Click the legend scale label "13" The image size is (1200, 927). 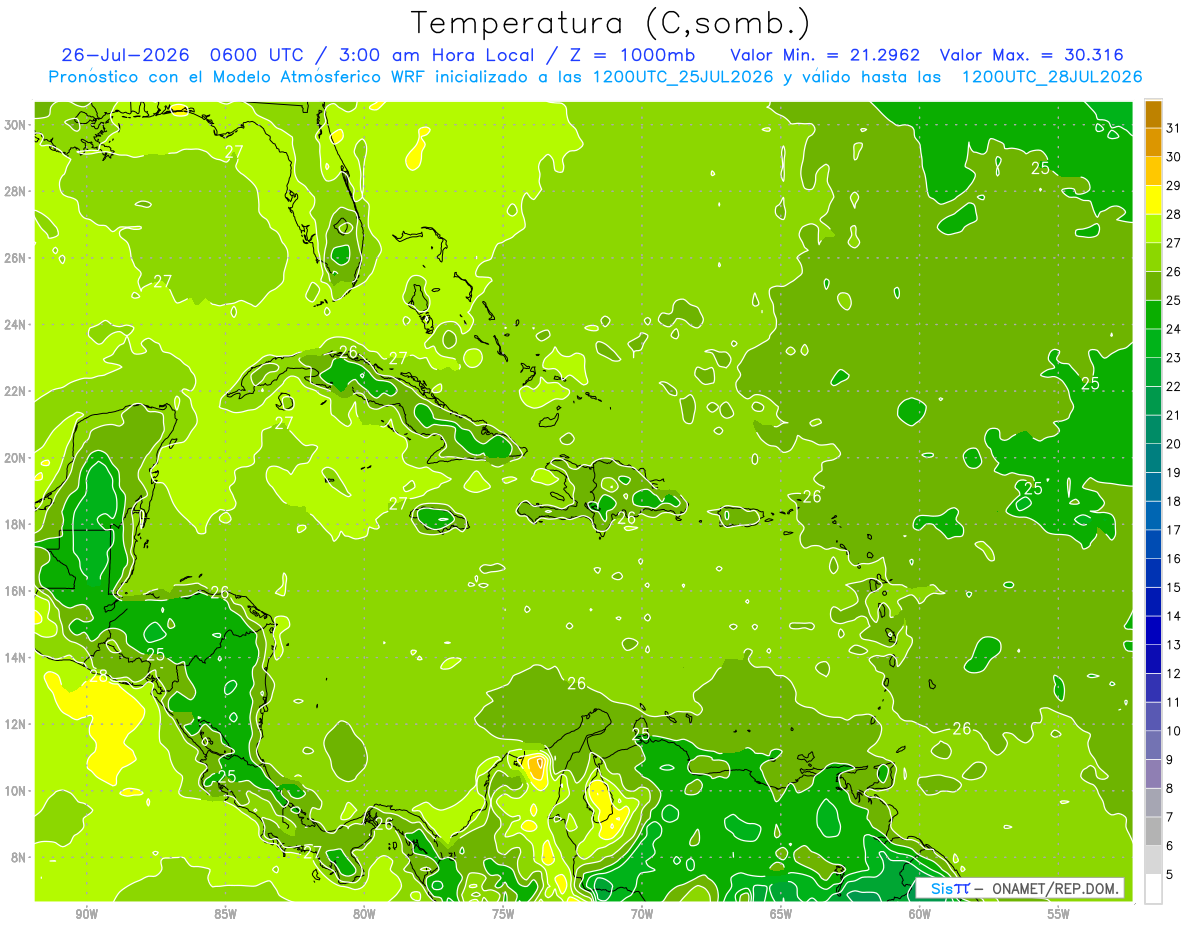1174,645
